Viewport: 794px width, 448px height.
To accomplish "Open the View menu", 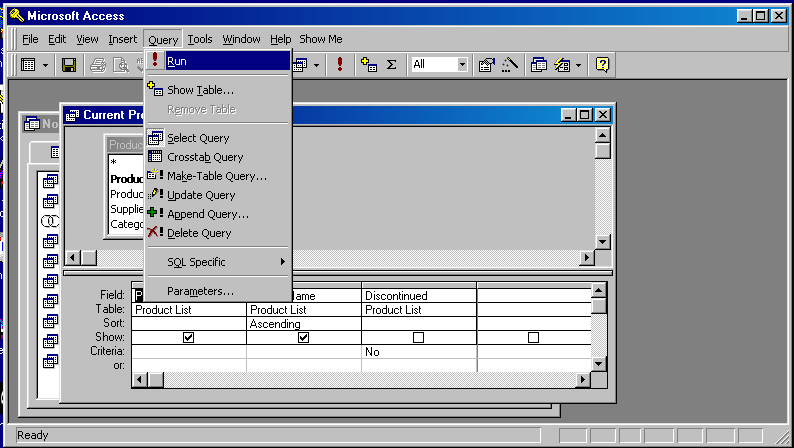I will (x=88, y=39).
